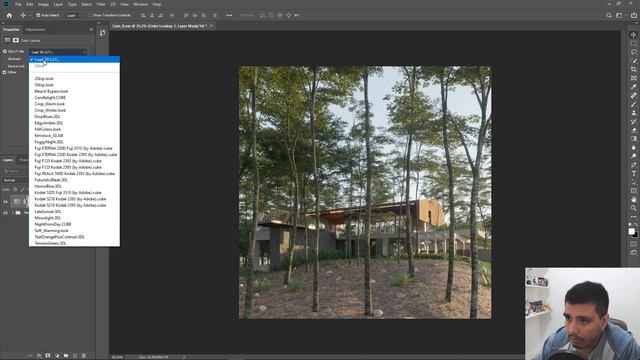
Task: Open the Image menu
Action: (43, 4)
